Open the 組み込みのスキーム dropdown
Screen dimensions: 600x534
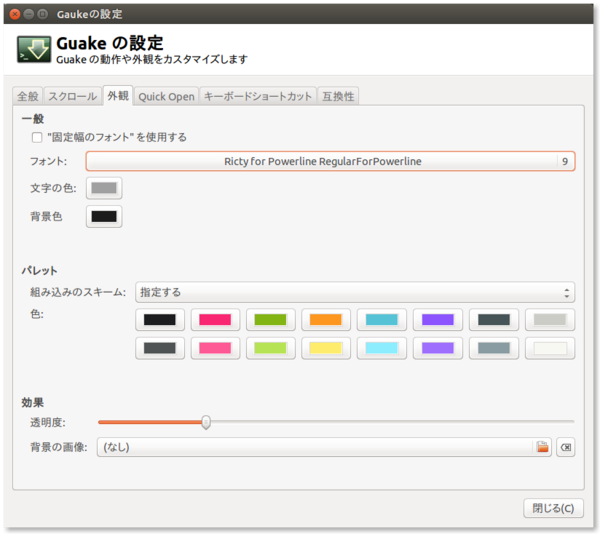tap(355, 293)
